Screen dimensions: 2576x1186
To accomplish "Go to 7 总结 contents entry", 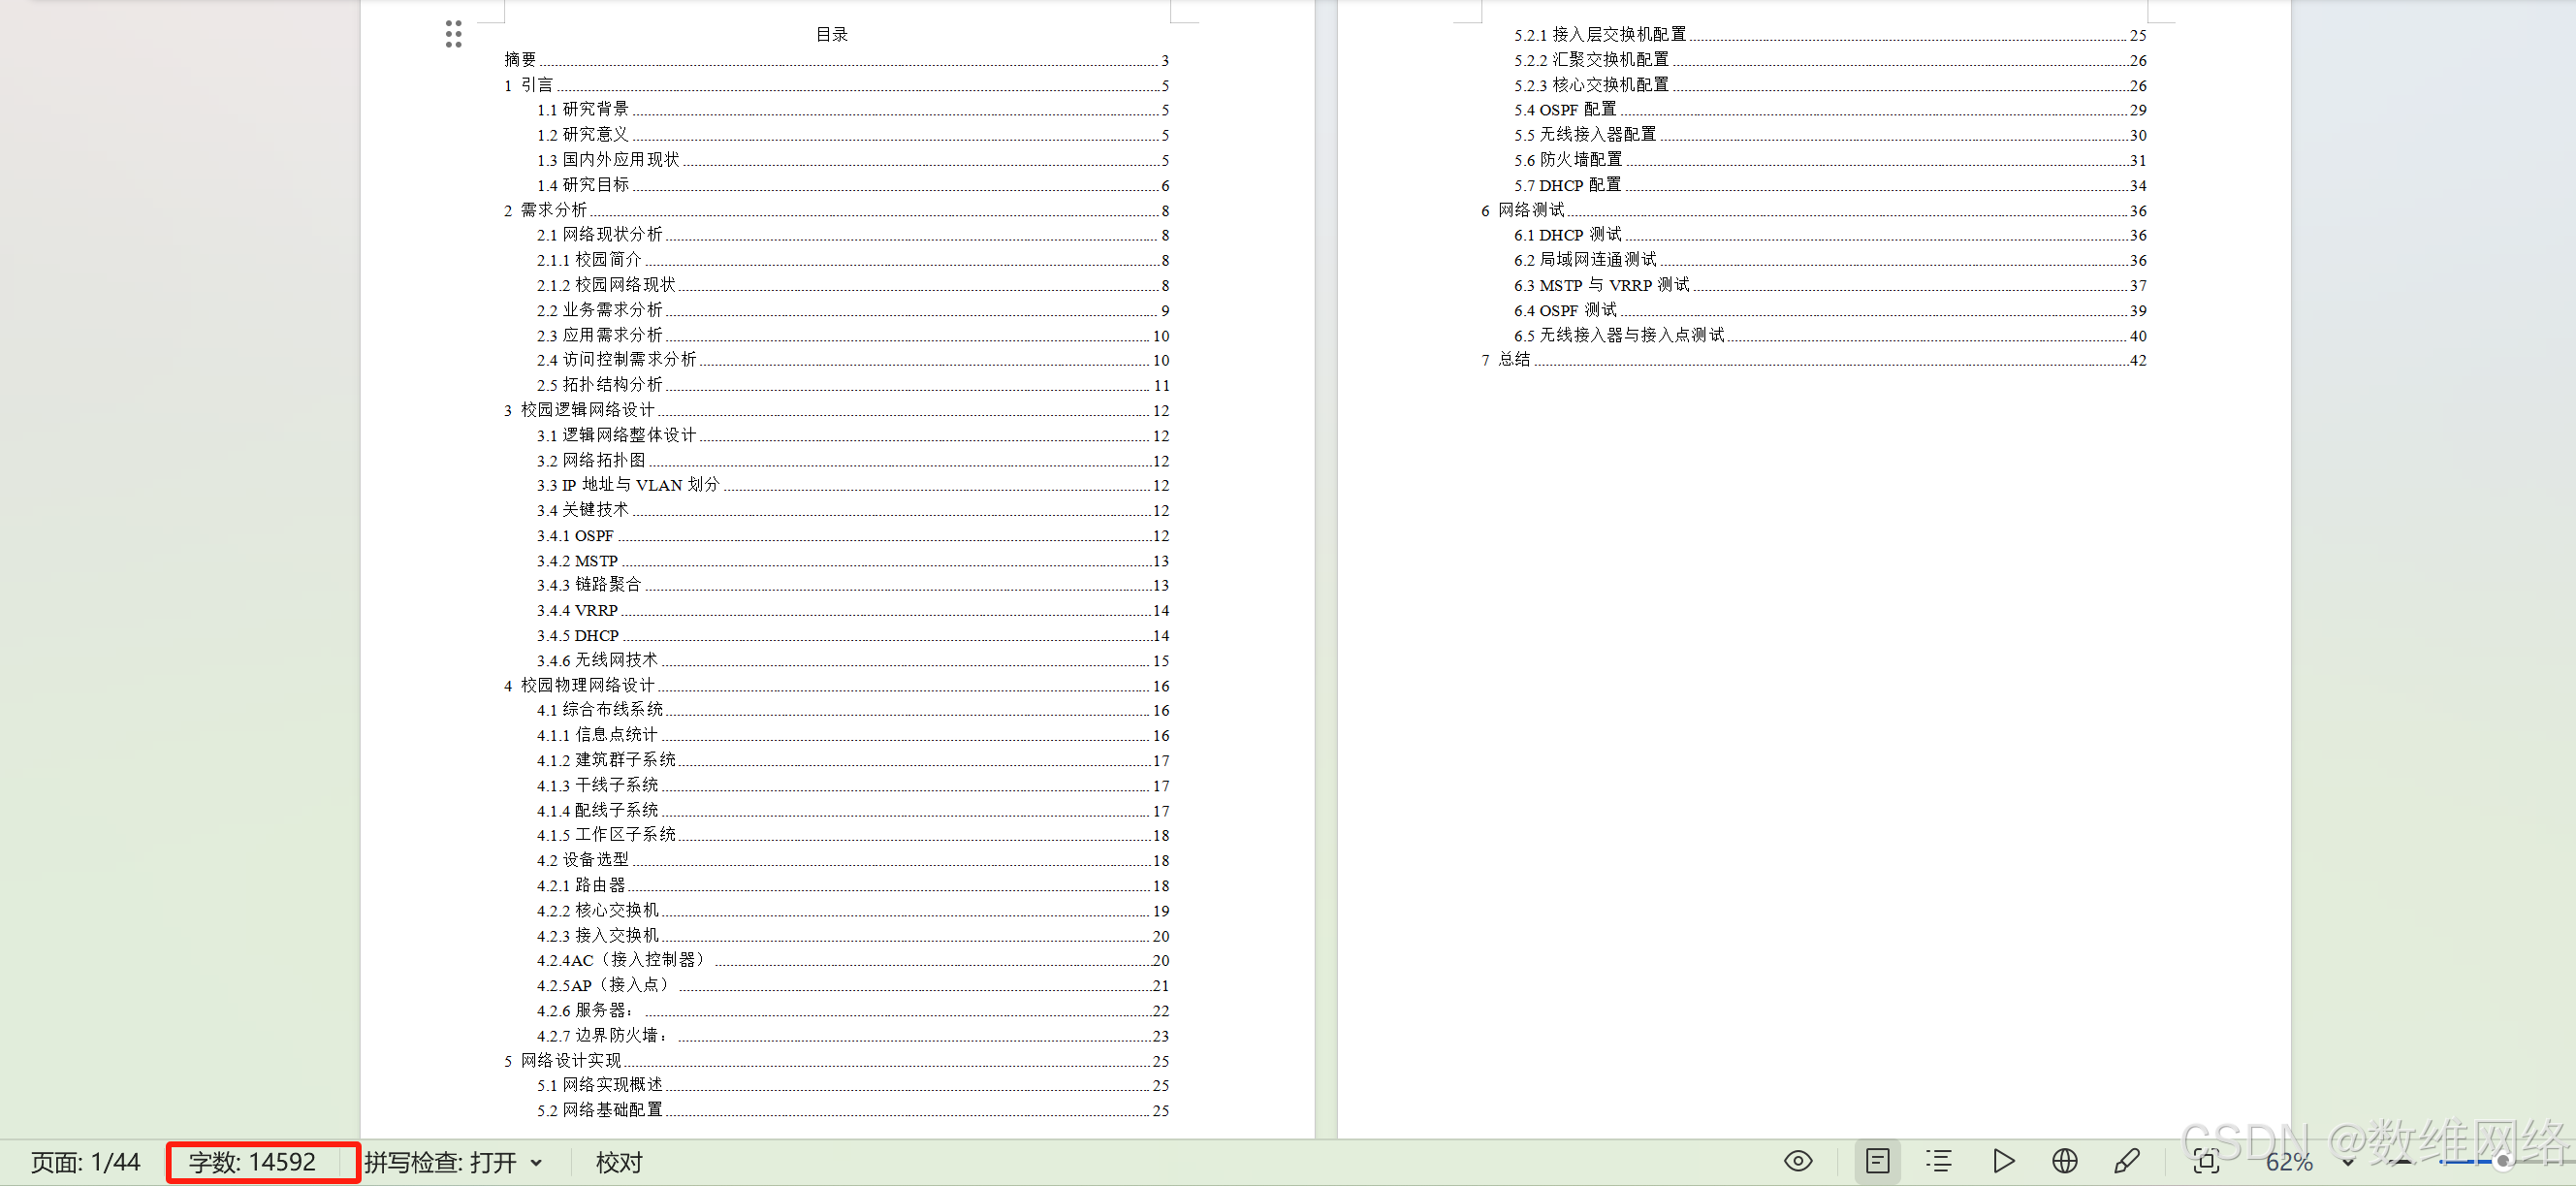I will [x=1513, y=360].
